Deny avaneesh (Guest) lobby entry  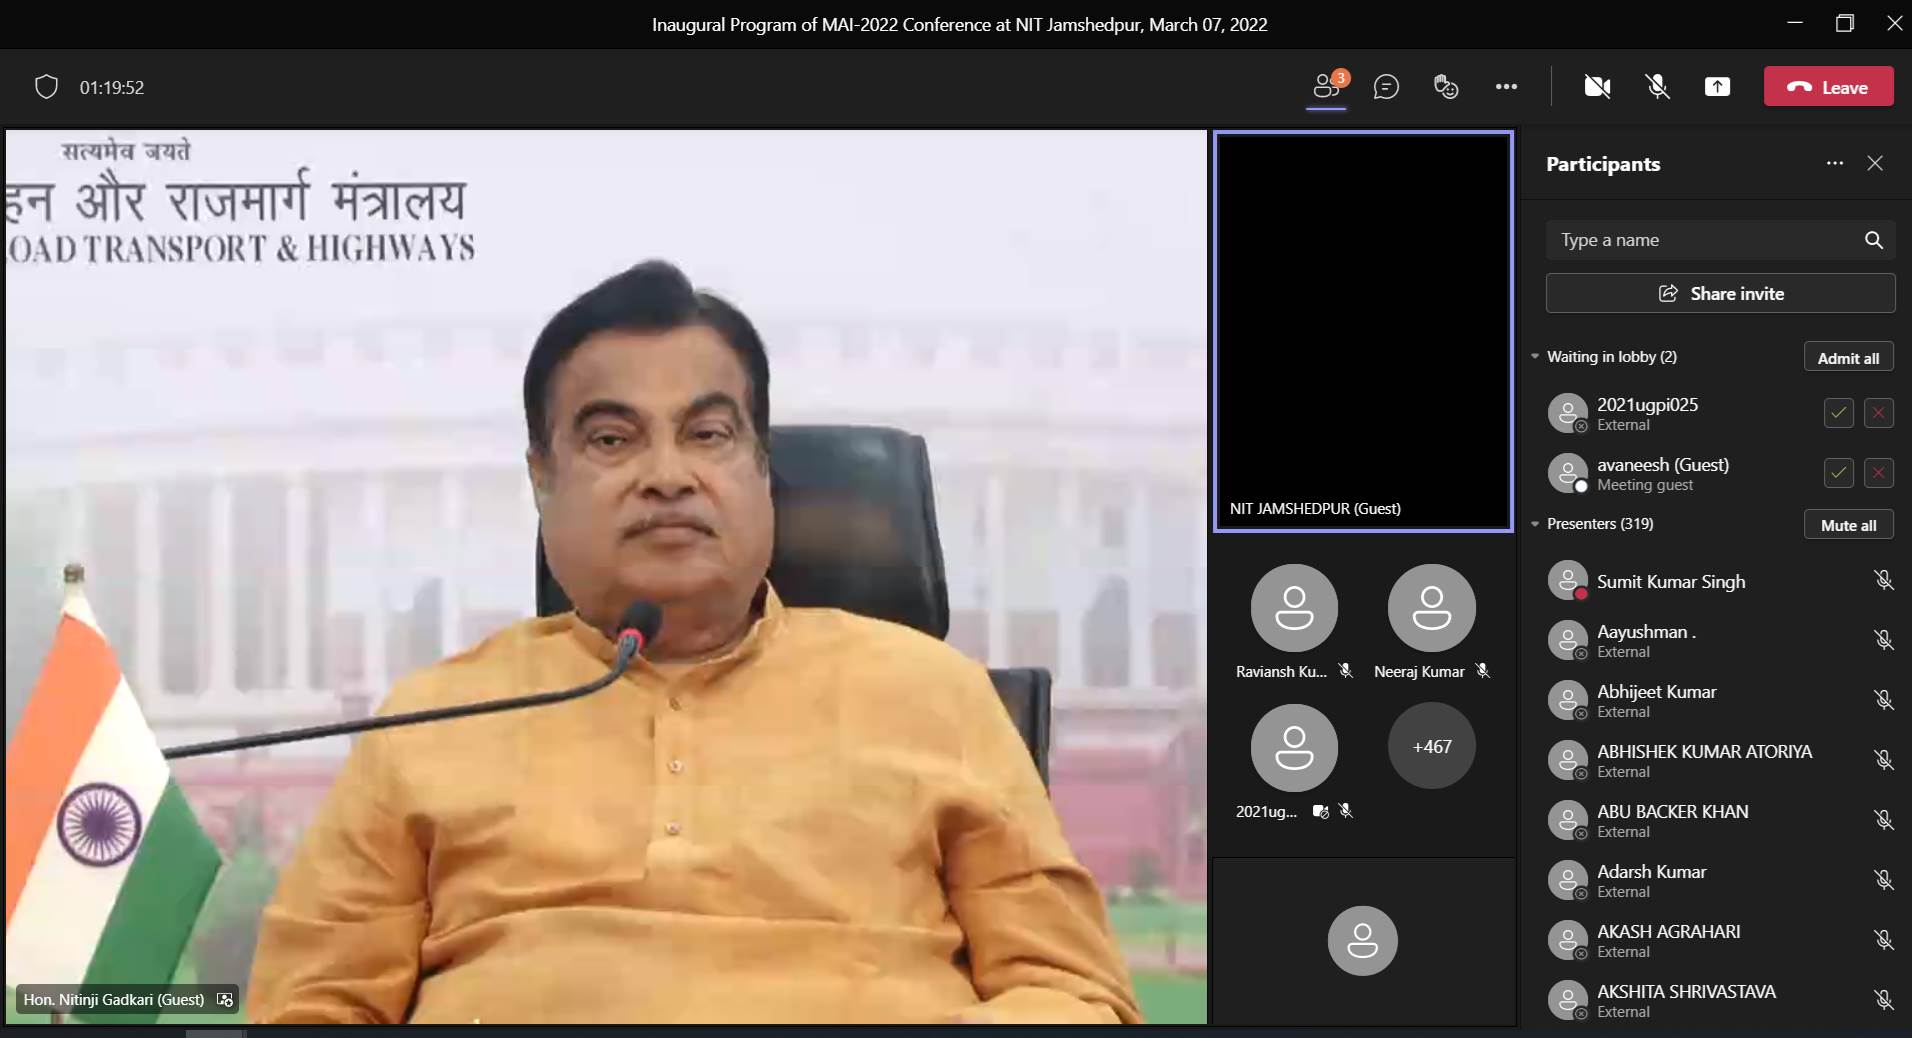click(x=1879, y=473)
